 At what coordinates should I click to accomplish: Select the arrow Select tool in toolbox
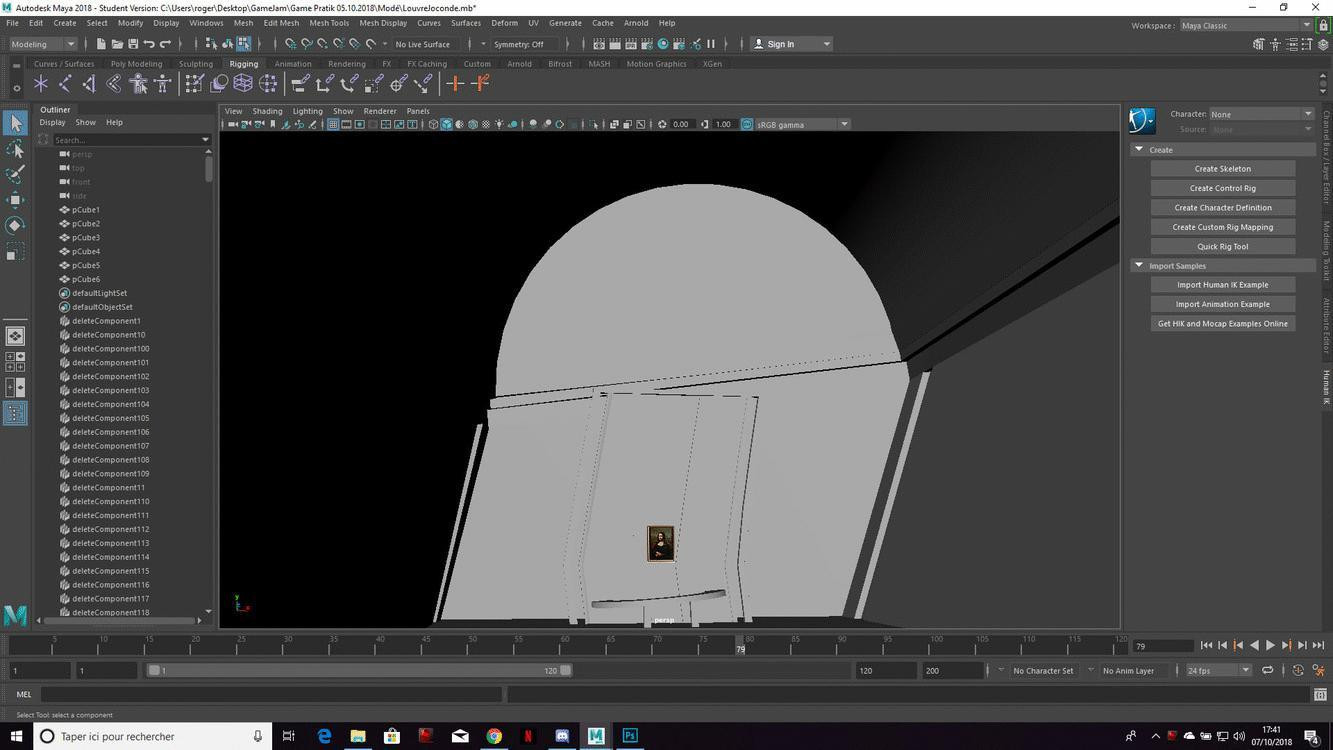point(15,123)
